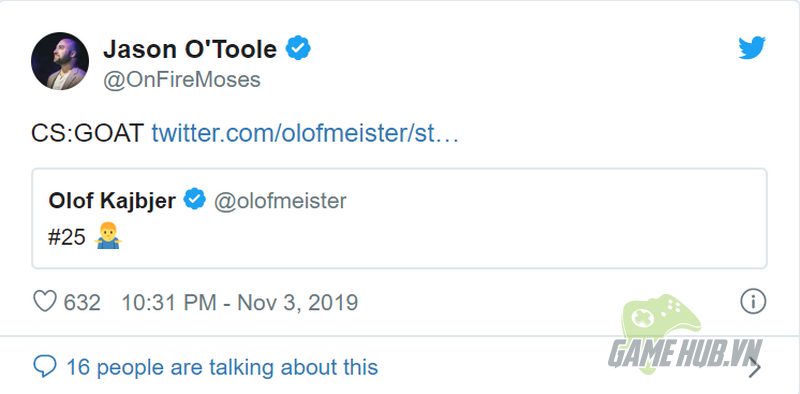Open "16 people are talking about this"
Screen dimensions: 800x394
(222, 367)
